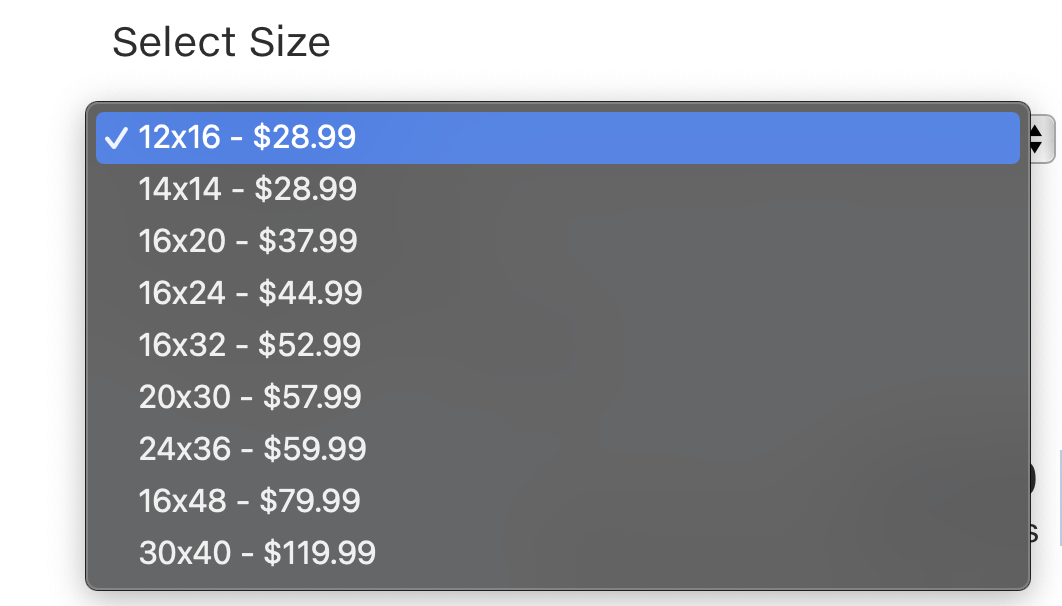Select the size priced at $59.99
Screen dimensions: 1062x606
[315, 449]
